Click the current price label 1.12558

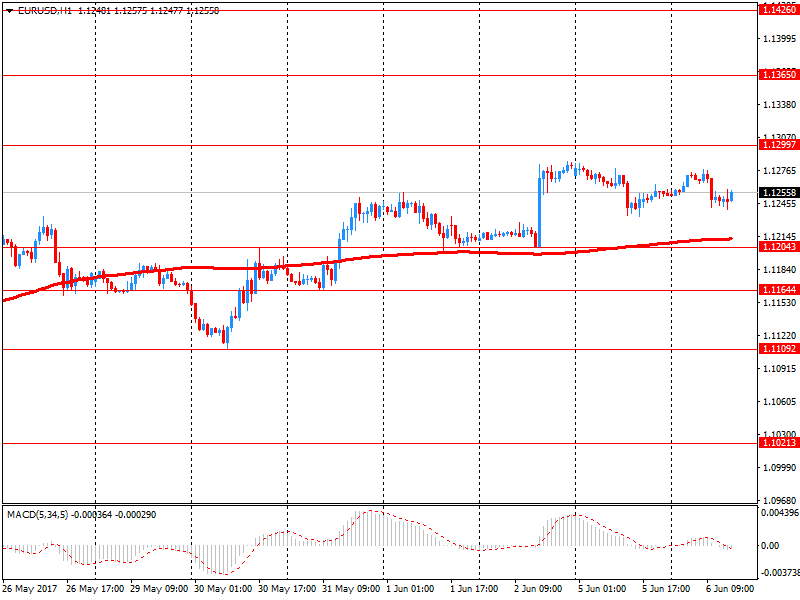(779, 192)
